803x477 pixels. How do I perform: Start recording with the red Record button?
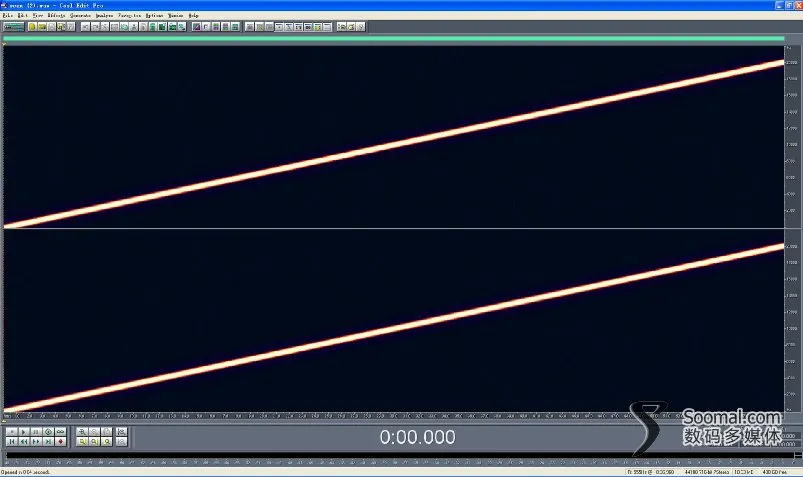[60, 441]
